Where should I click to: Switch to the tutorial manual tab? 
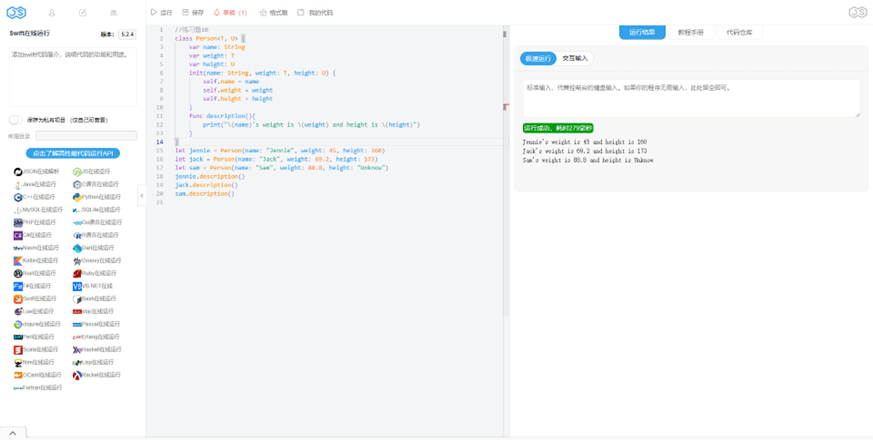click(x=690, y=32)
